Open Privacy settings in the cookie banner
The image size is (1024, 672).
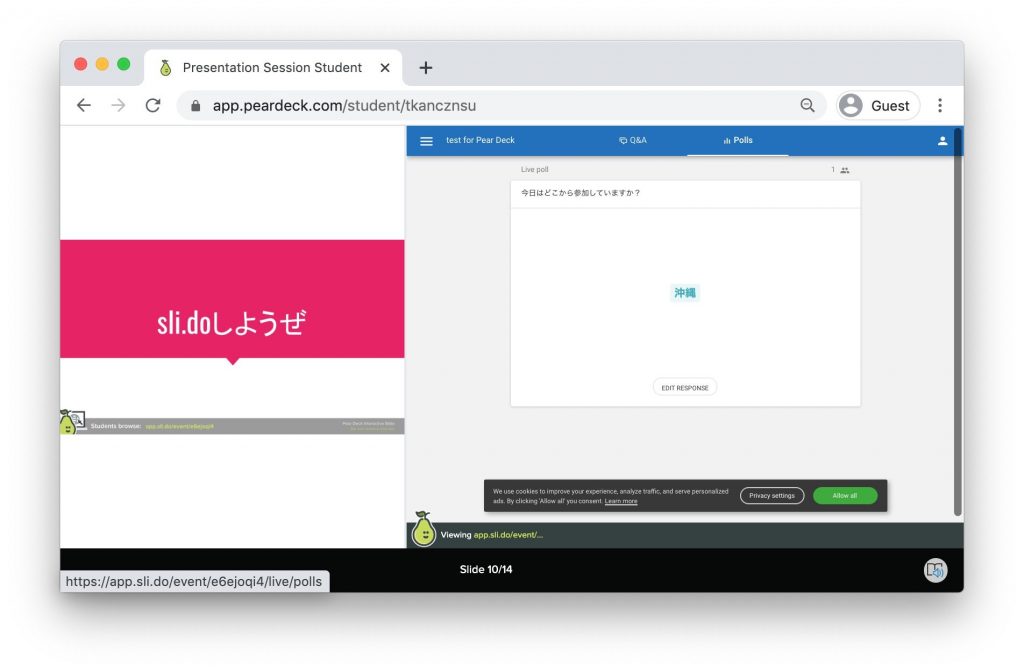point(771,495)
